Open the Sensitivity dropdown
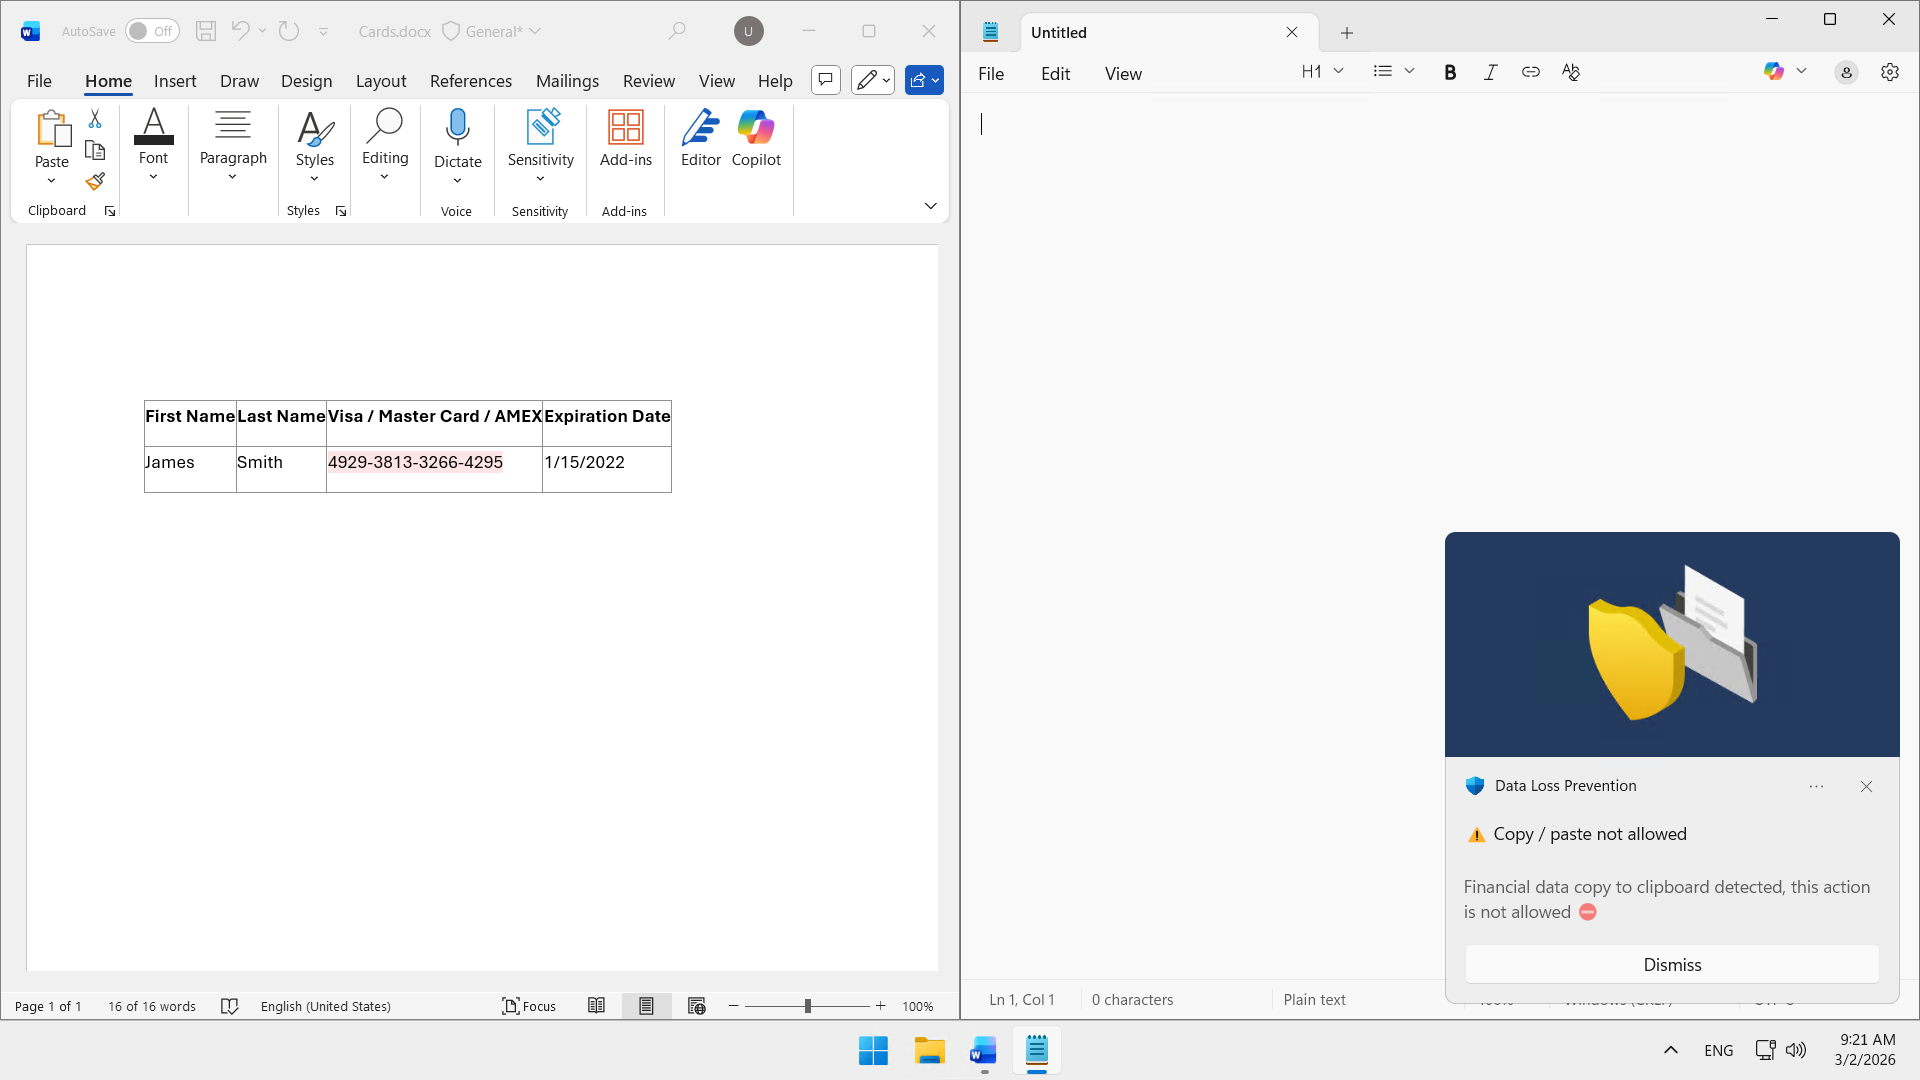 [540, 147]
